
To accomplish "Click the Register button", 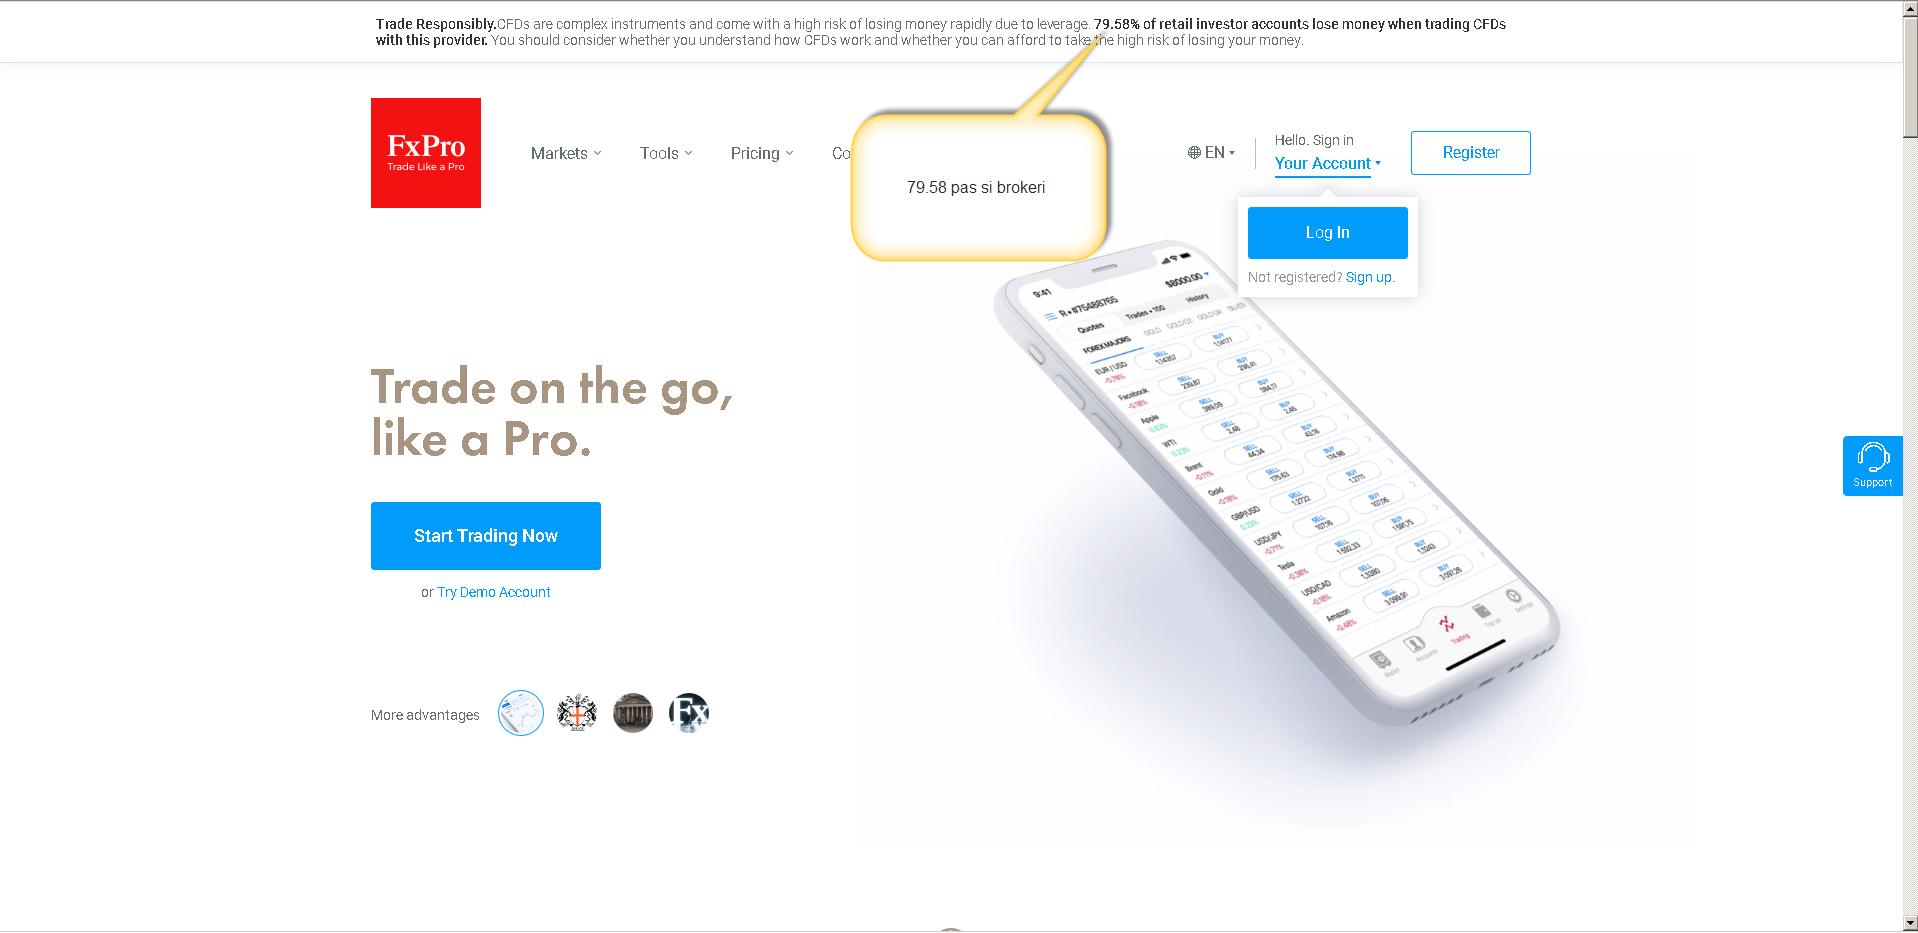I will pos(1470,153).
